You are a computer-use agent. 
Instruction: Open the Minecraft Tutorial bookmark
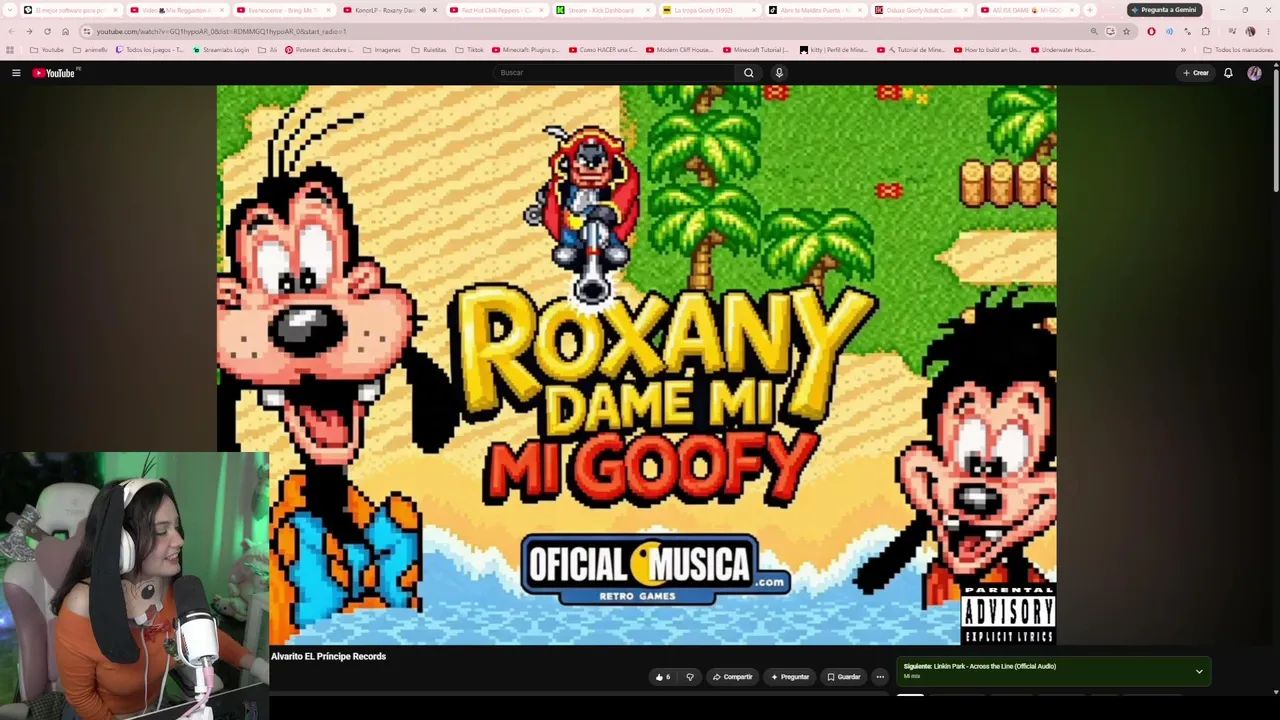coord(755,50)
